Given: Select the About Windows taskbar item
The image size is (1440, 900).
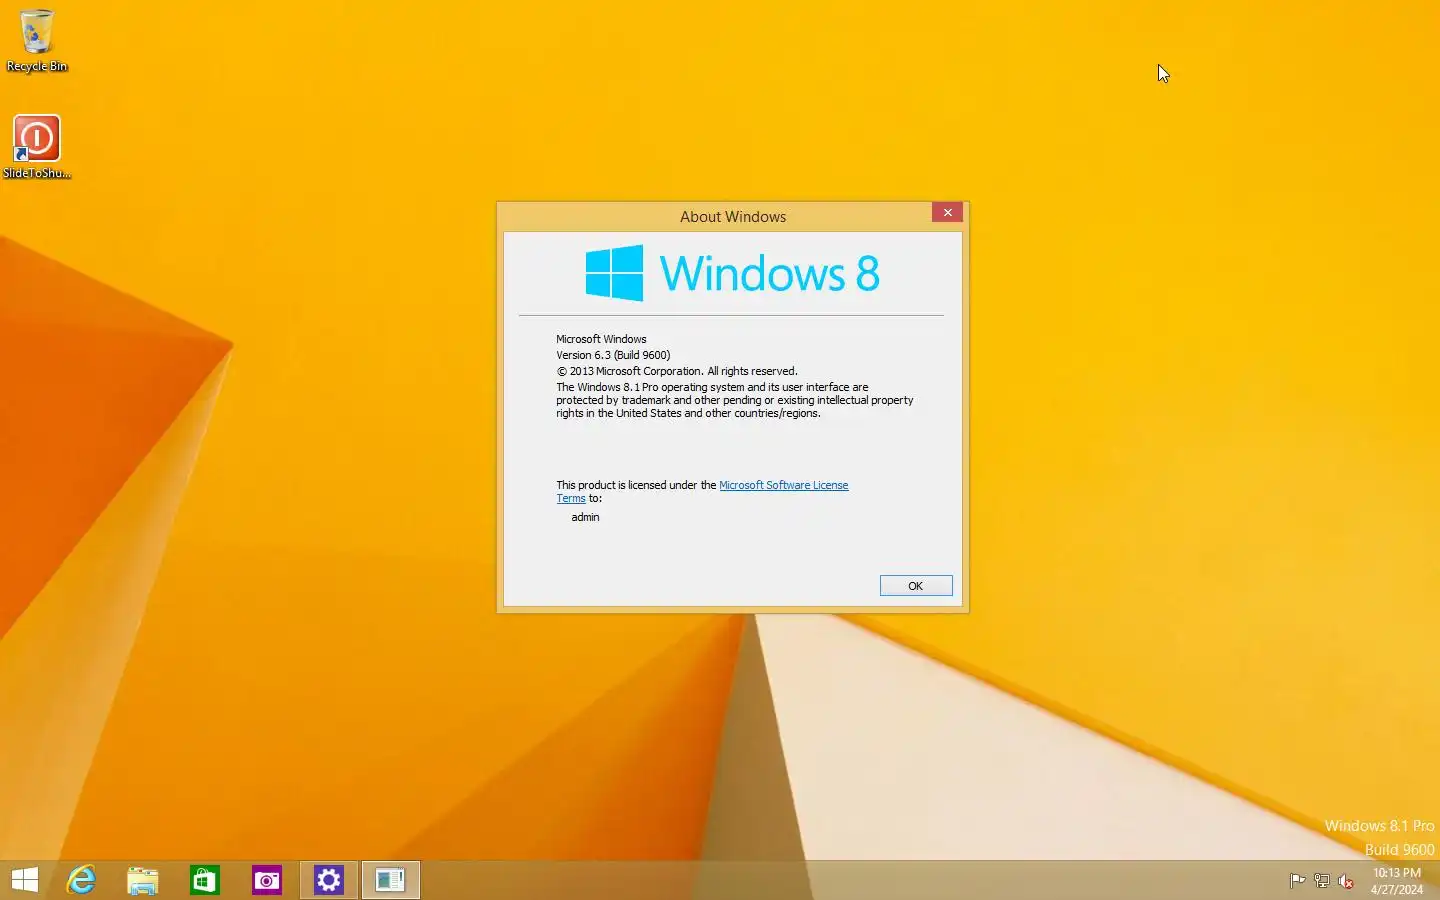Looking at the screenshot, I should [x=391, y=880].
